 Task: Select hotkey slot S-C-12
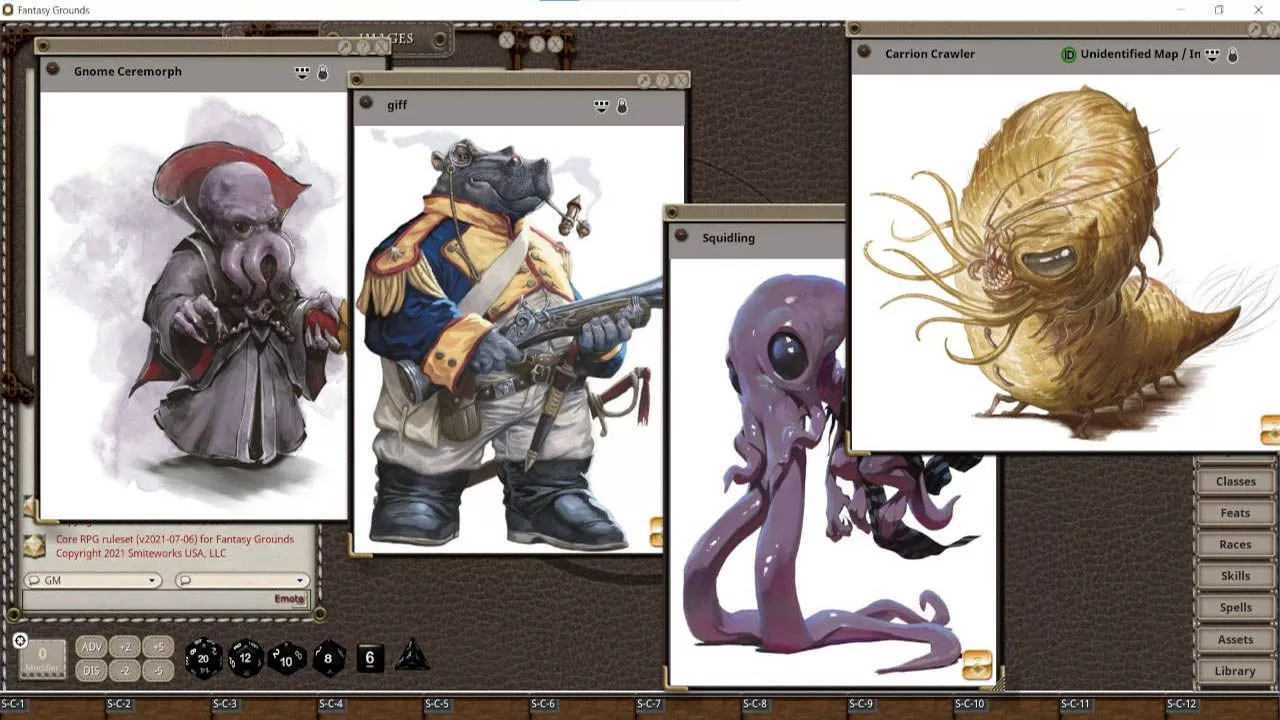click(x=1219, y=708)
